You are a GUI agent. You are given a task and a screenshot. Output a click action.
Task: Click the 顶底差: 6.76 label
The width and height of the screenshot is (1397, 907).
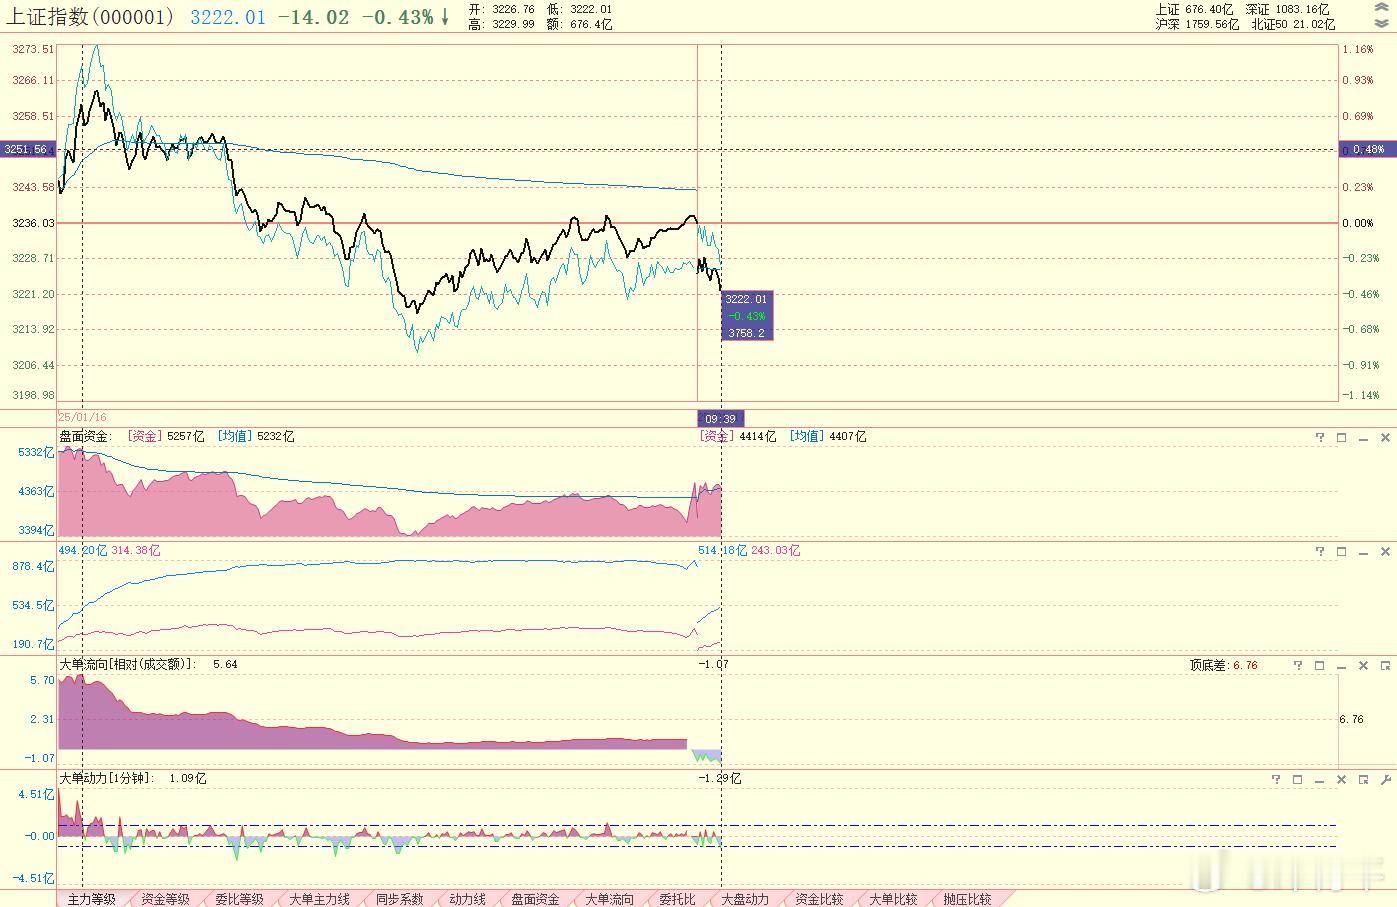tap(1224, 666)
